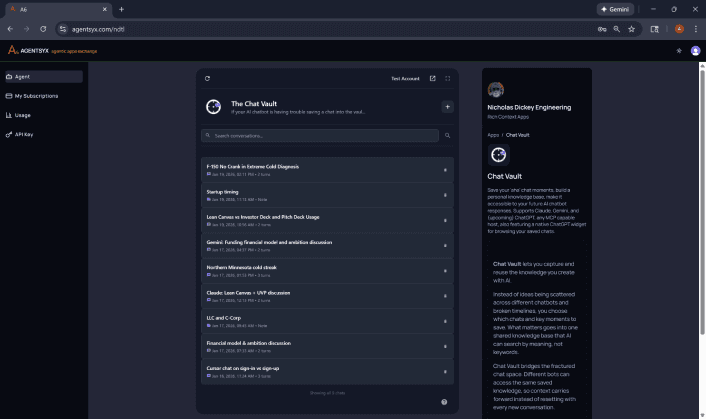Click the magnifier icon right of search box
Screen dimensions: 706x419
(447, 135)
